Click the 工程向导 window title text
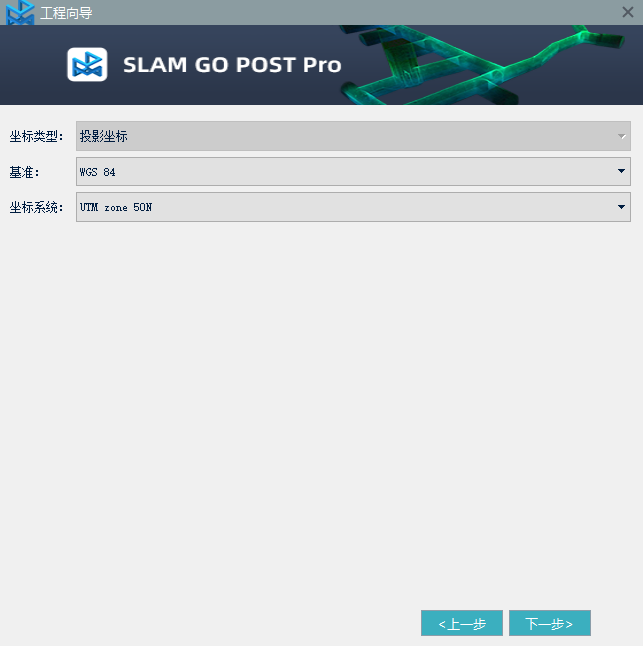 pos(66,13)
